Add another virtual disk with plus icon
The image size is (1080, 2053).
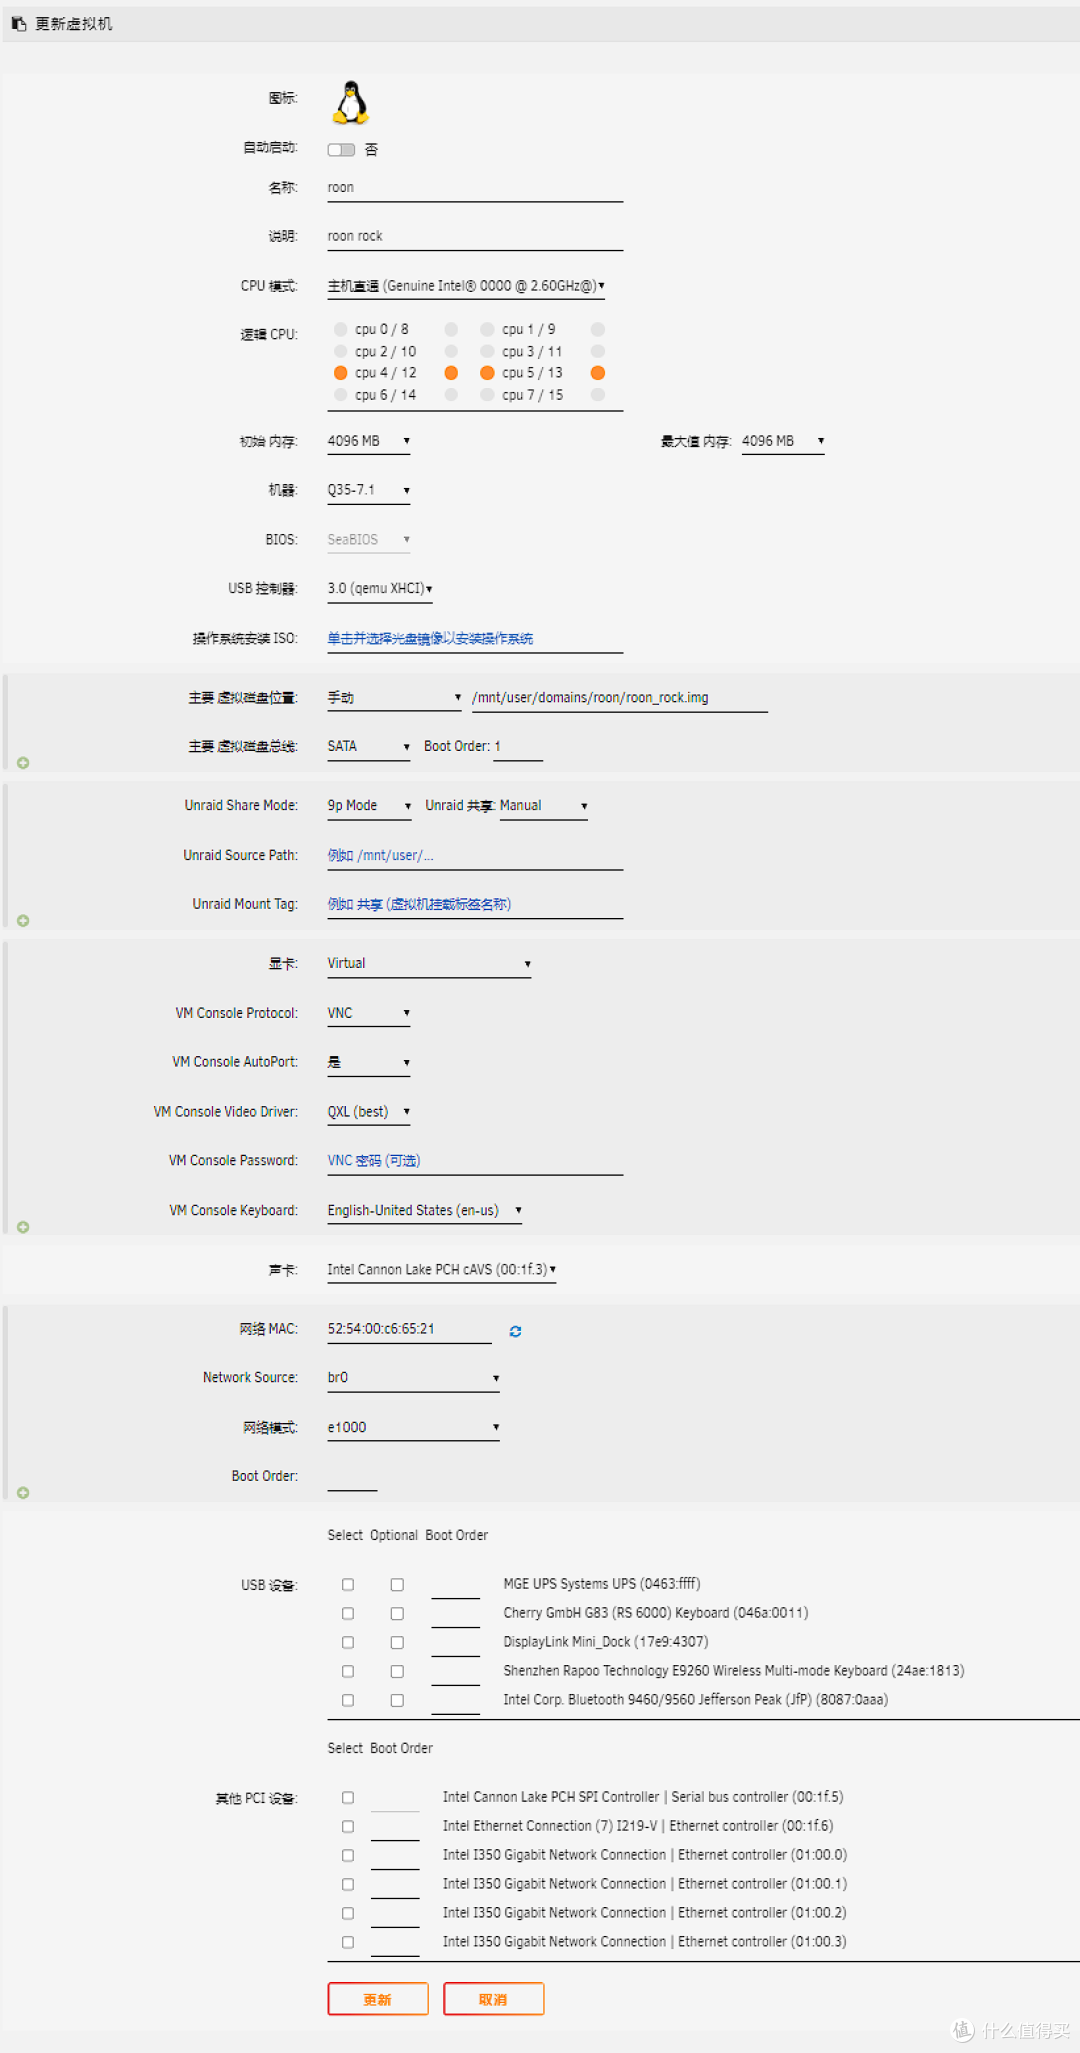[x=23, y=763]
